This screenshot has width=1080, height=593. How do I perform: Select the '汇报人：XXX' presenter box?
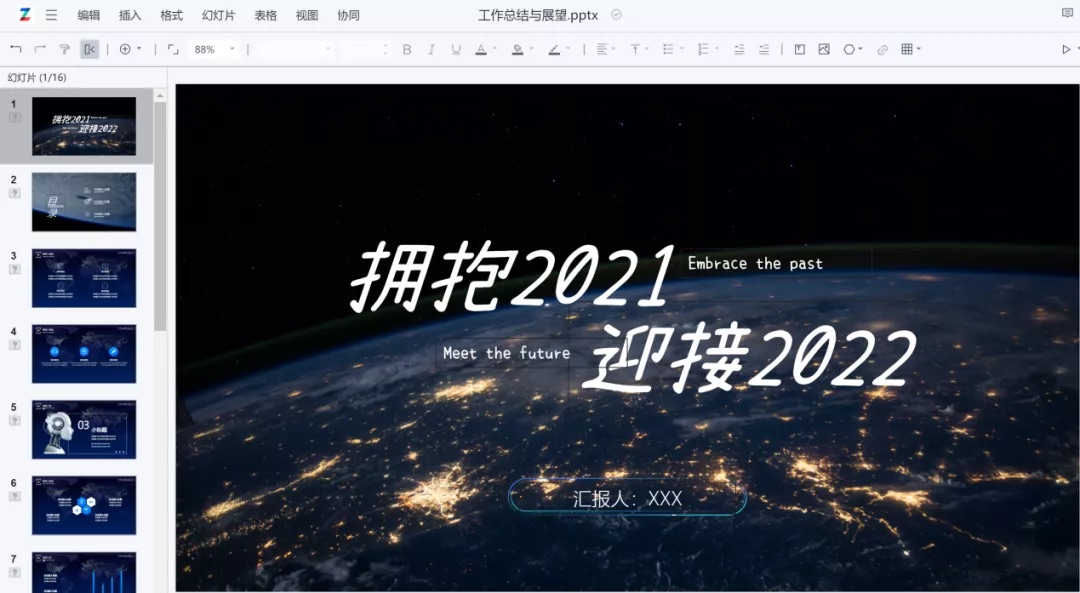(x=627, y=498)
